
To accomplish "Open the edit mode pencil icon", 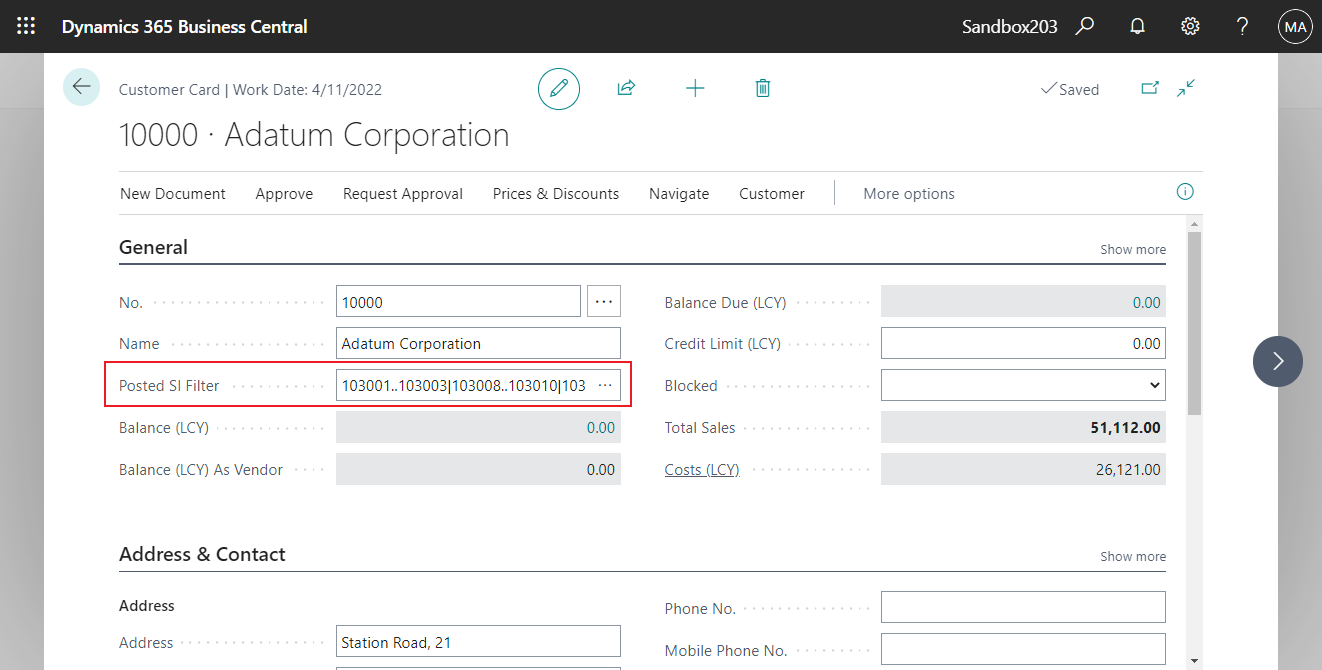I will 559,88.
